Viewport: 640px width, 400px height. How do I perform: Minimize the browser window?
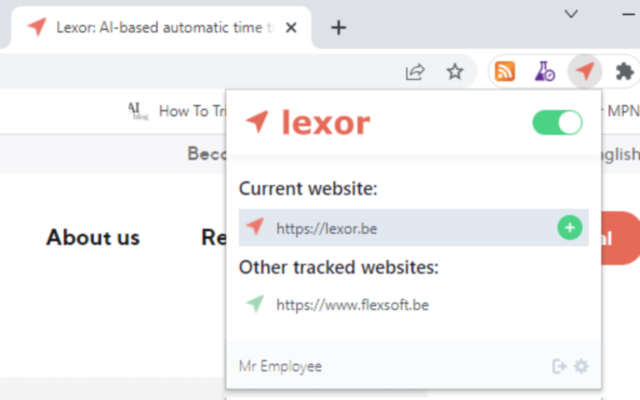pyautogui.click(x=629, y=15)
